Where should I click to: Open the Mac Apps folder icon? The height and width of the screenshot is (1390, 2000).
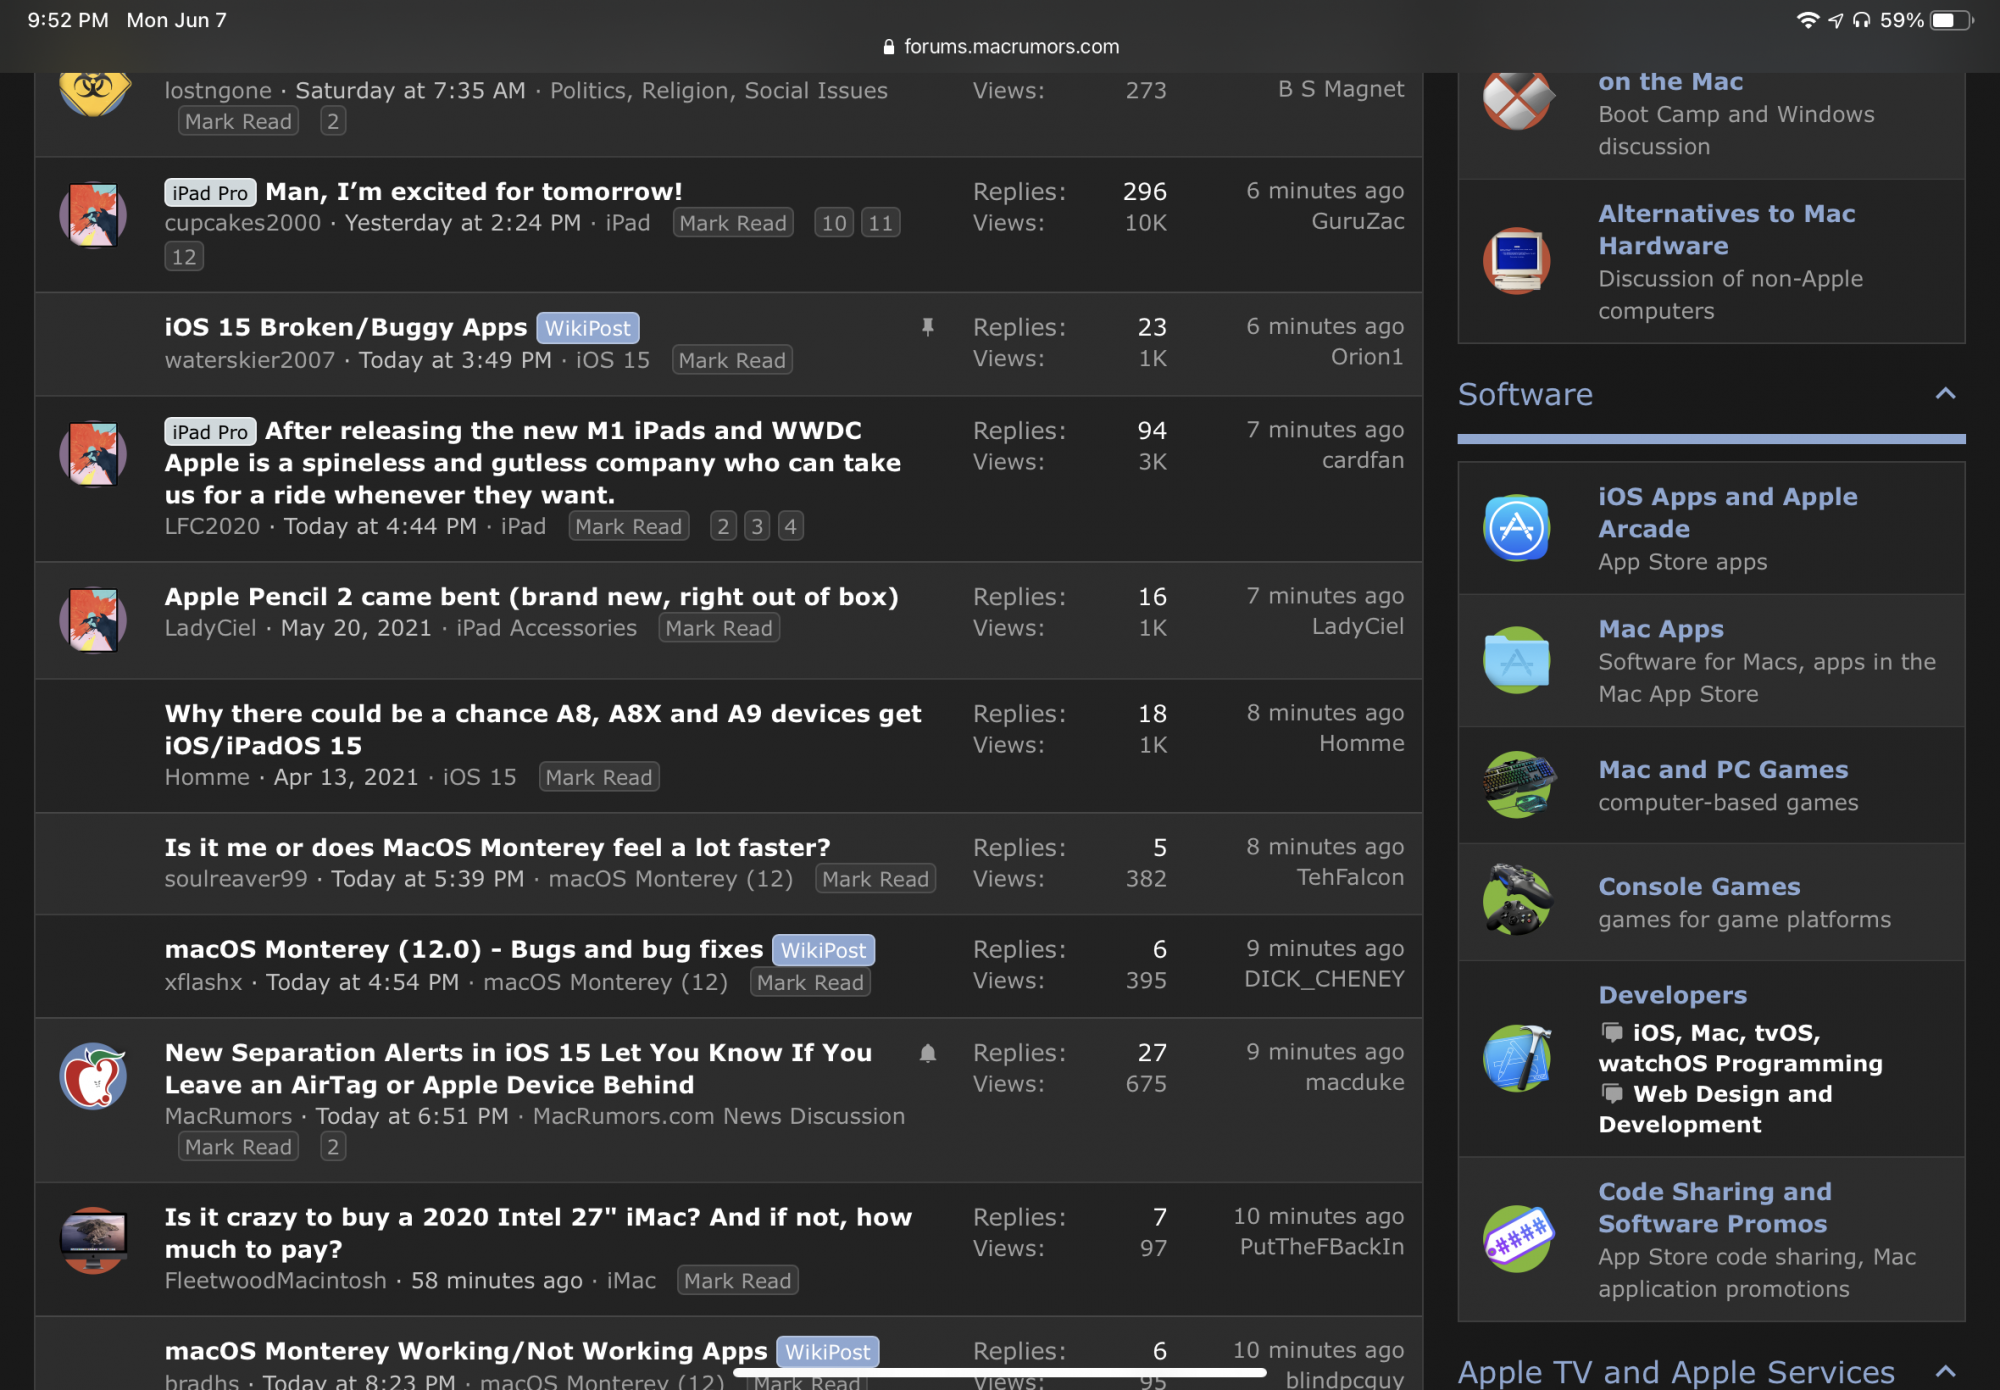(1517, 660)
